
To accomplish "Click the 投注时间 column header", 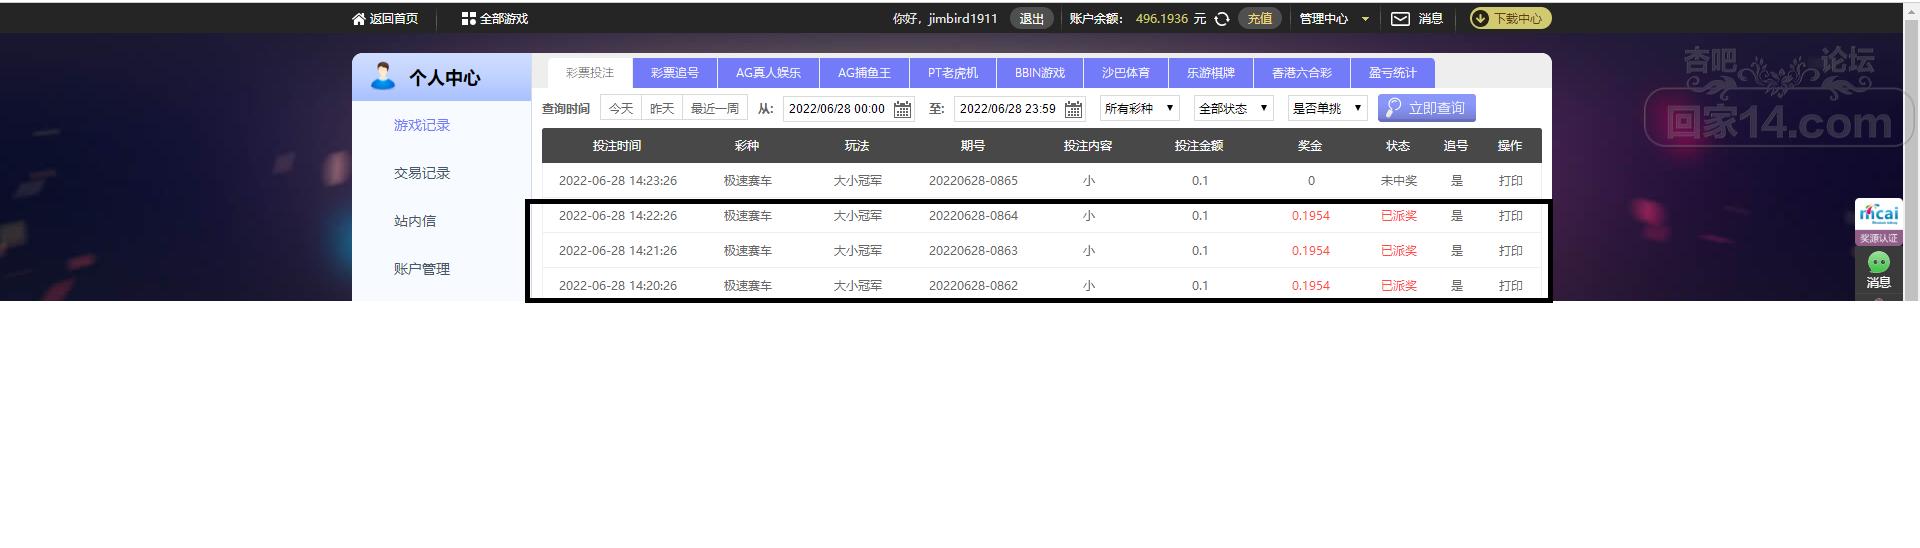I will click(617, 146).
